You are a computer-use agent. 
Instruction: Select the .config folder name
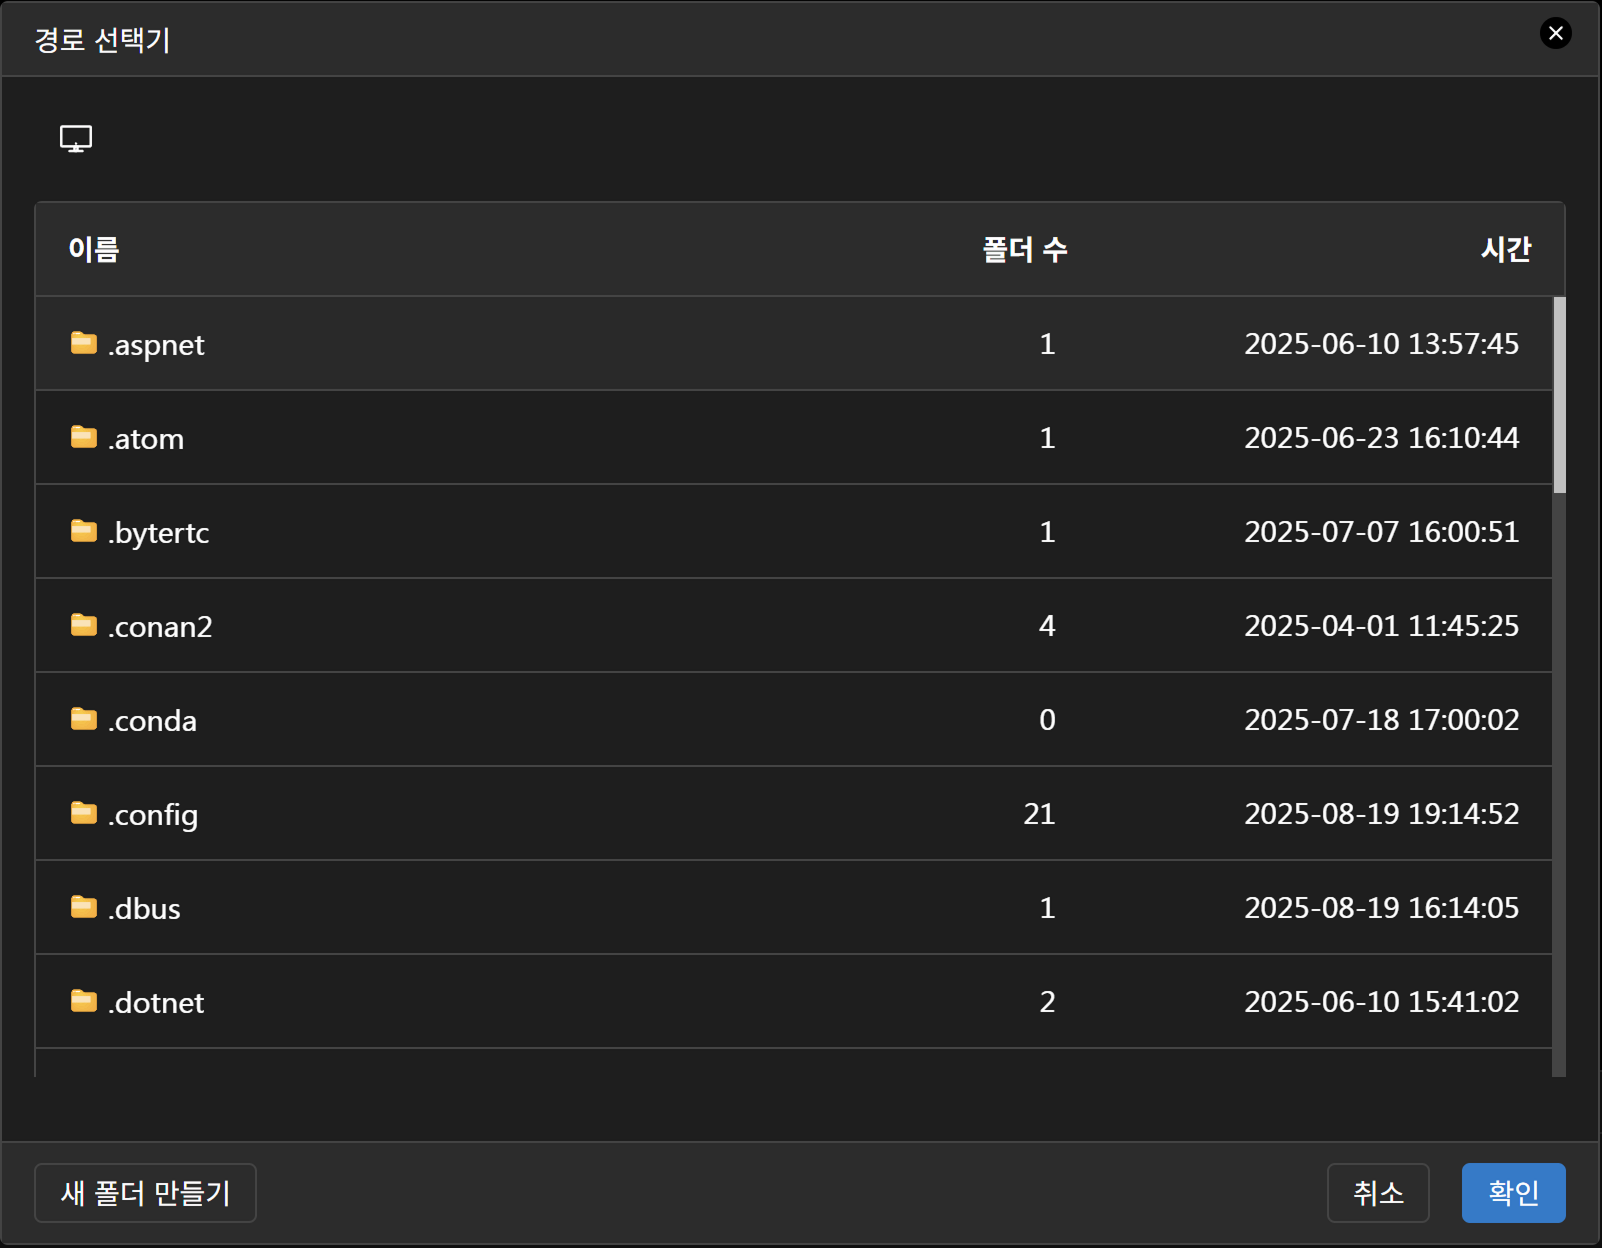coord(154,815)
